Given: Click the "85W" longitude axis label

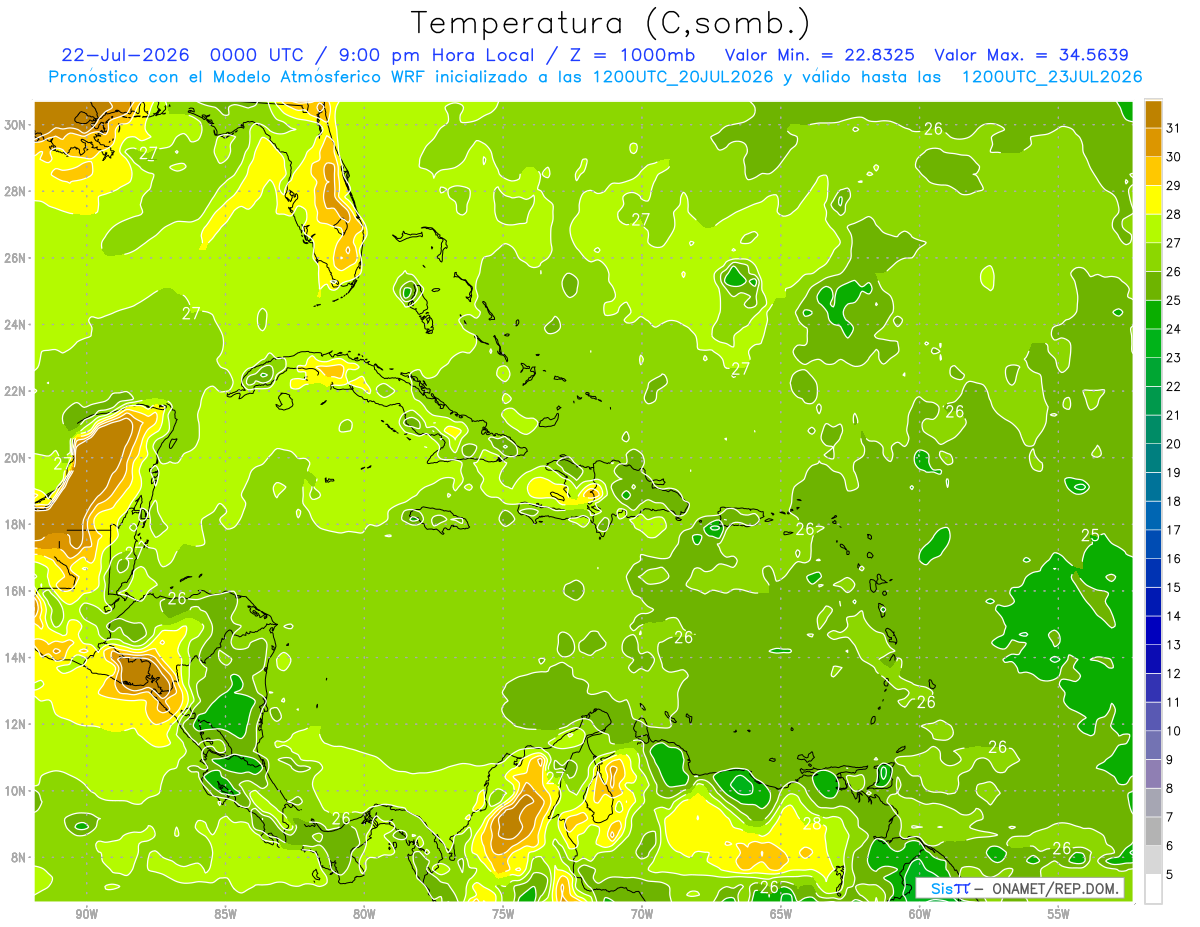Looking at the screenshot, I should [x=225, y=914].
